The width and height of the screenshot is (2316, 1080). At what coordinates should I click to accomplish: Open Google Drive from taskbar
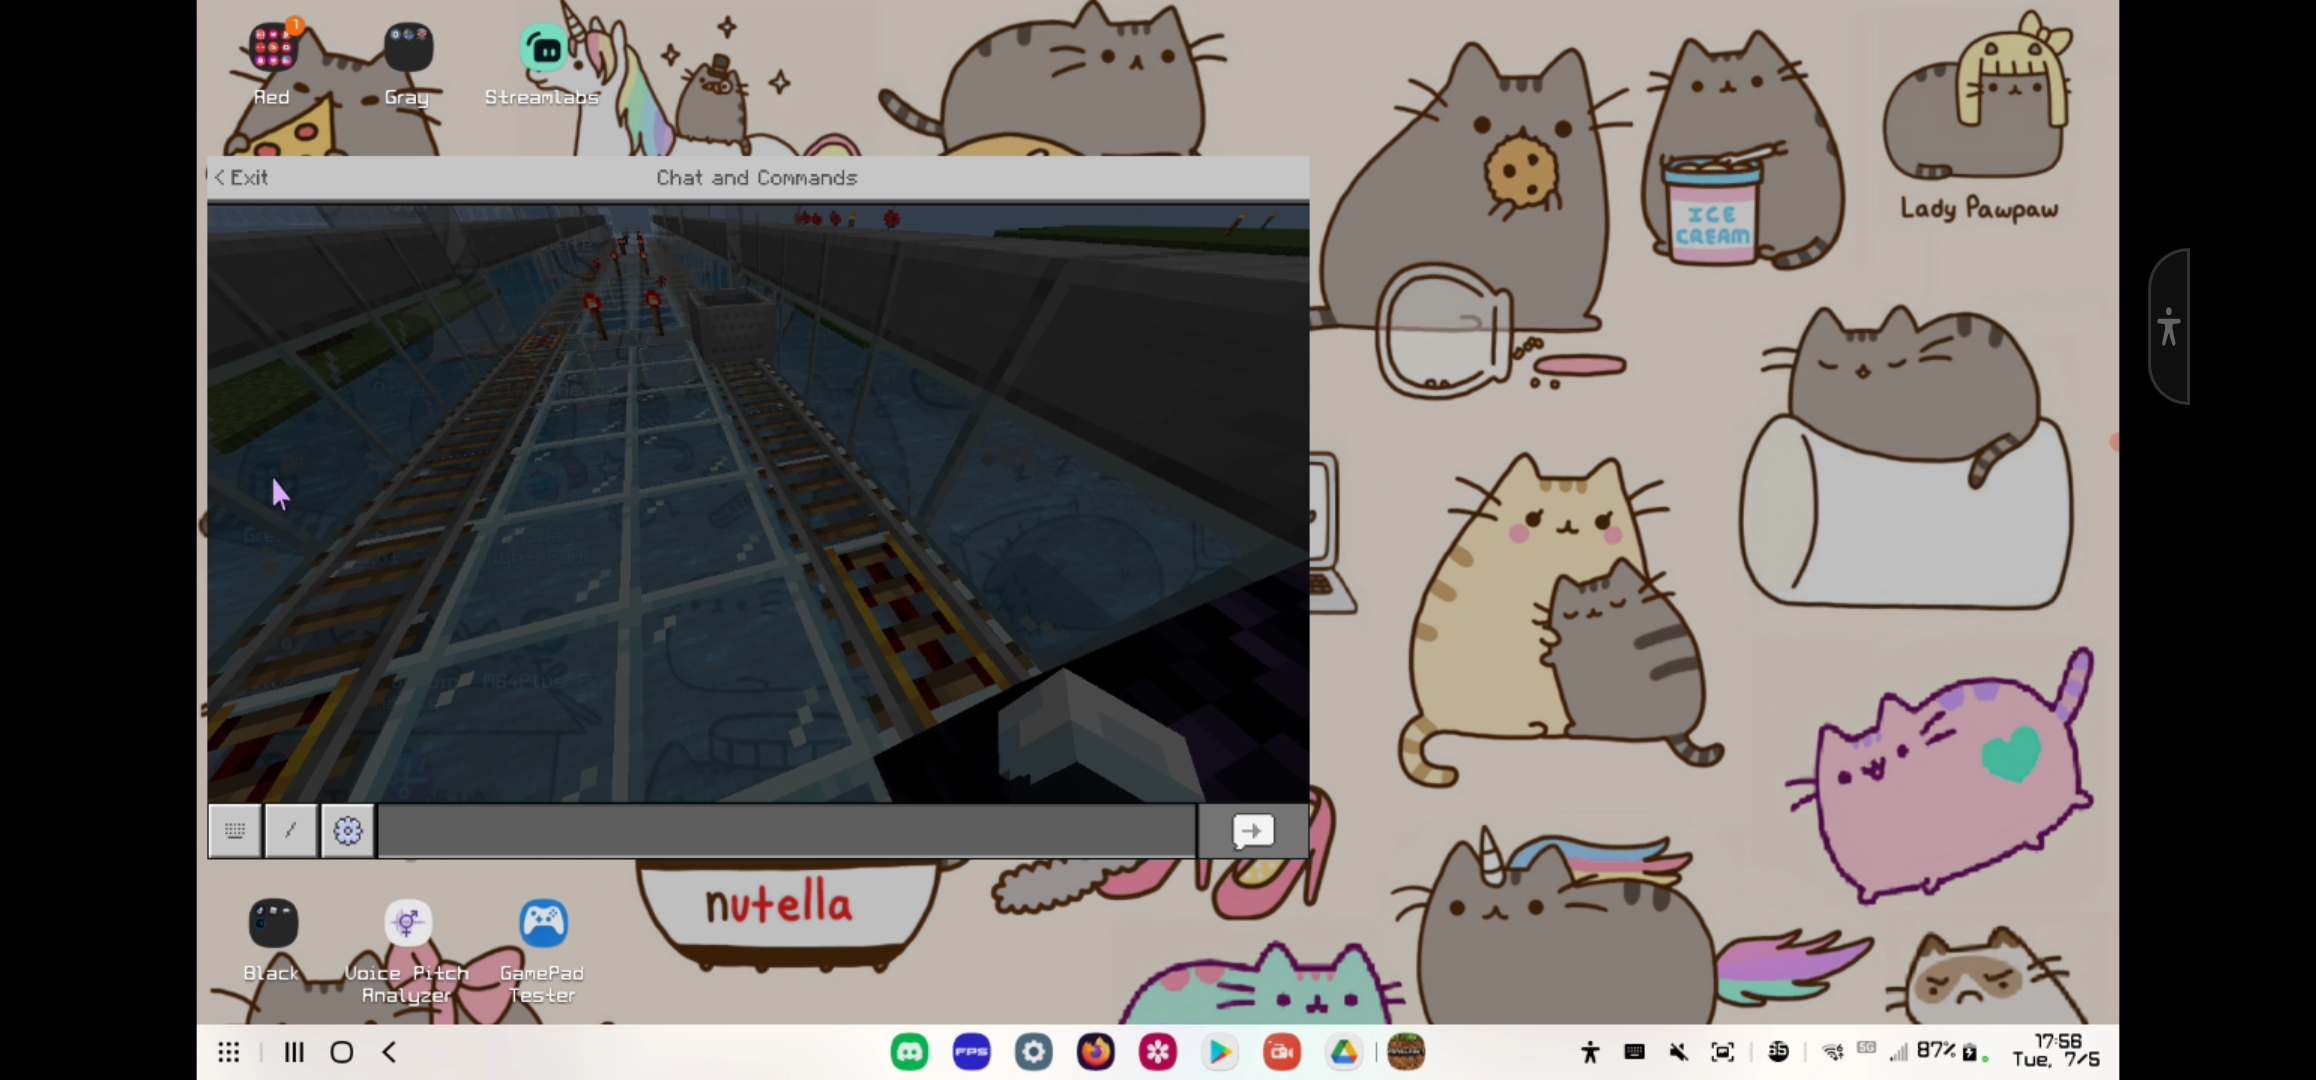coord(1343,1052)
